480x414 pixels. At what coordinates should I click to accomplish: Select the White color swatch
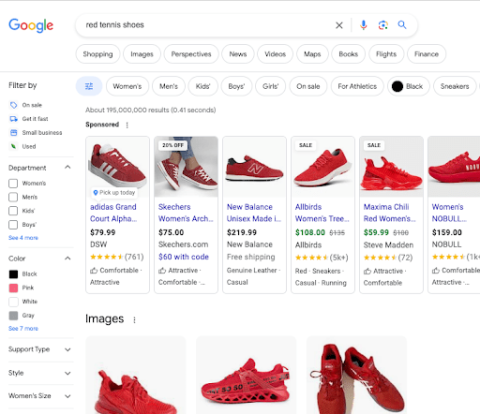[13, 302]
